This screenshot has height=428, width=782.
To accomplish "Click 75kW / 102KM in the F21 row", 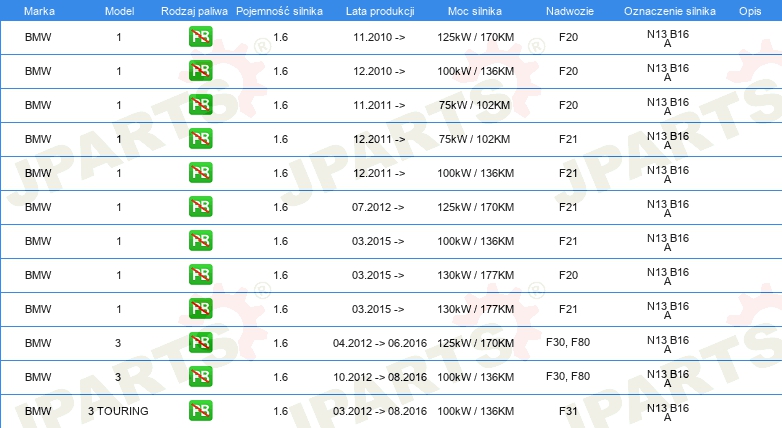I will tap(474, 139).
